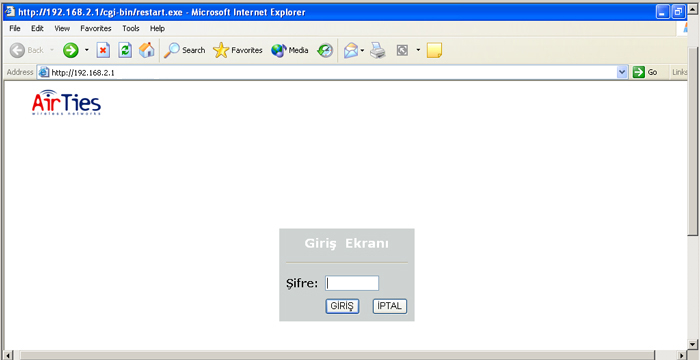This screenshot has height=360, width=700.
Task: Click the horizontal scrollbar right arrow
Action: pyautogui.click(x=682, y=356)
